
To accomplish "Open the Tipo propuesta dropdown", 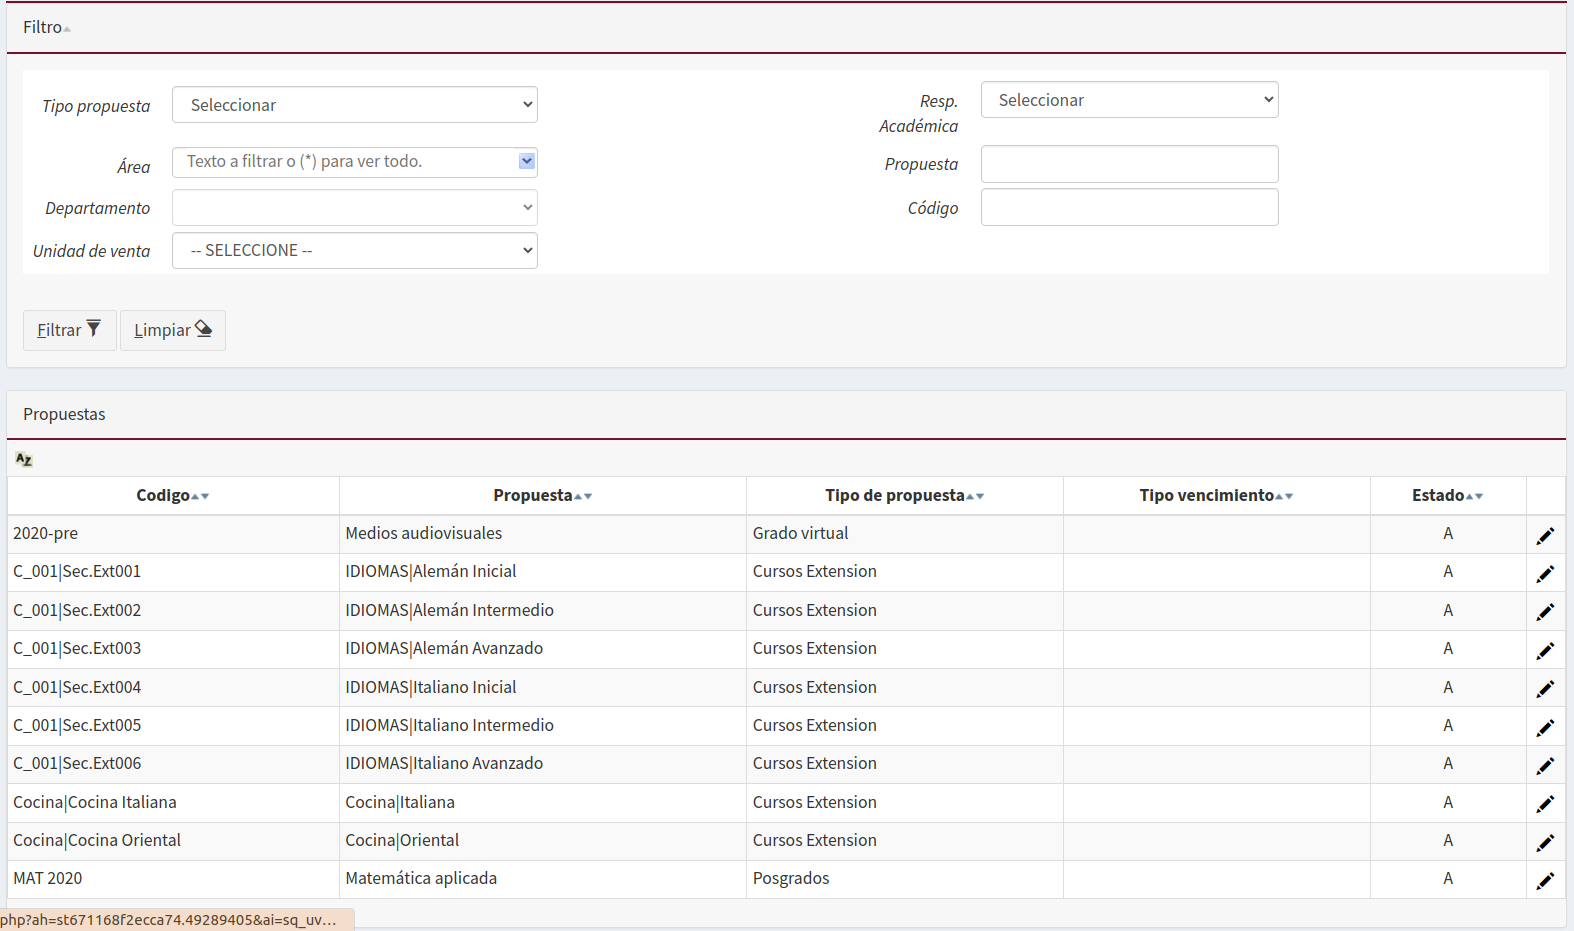I will (x=355, y=105).
